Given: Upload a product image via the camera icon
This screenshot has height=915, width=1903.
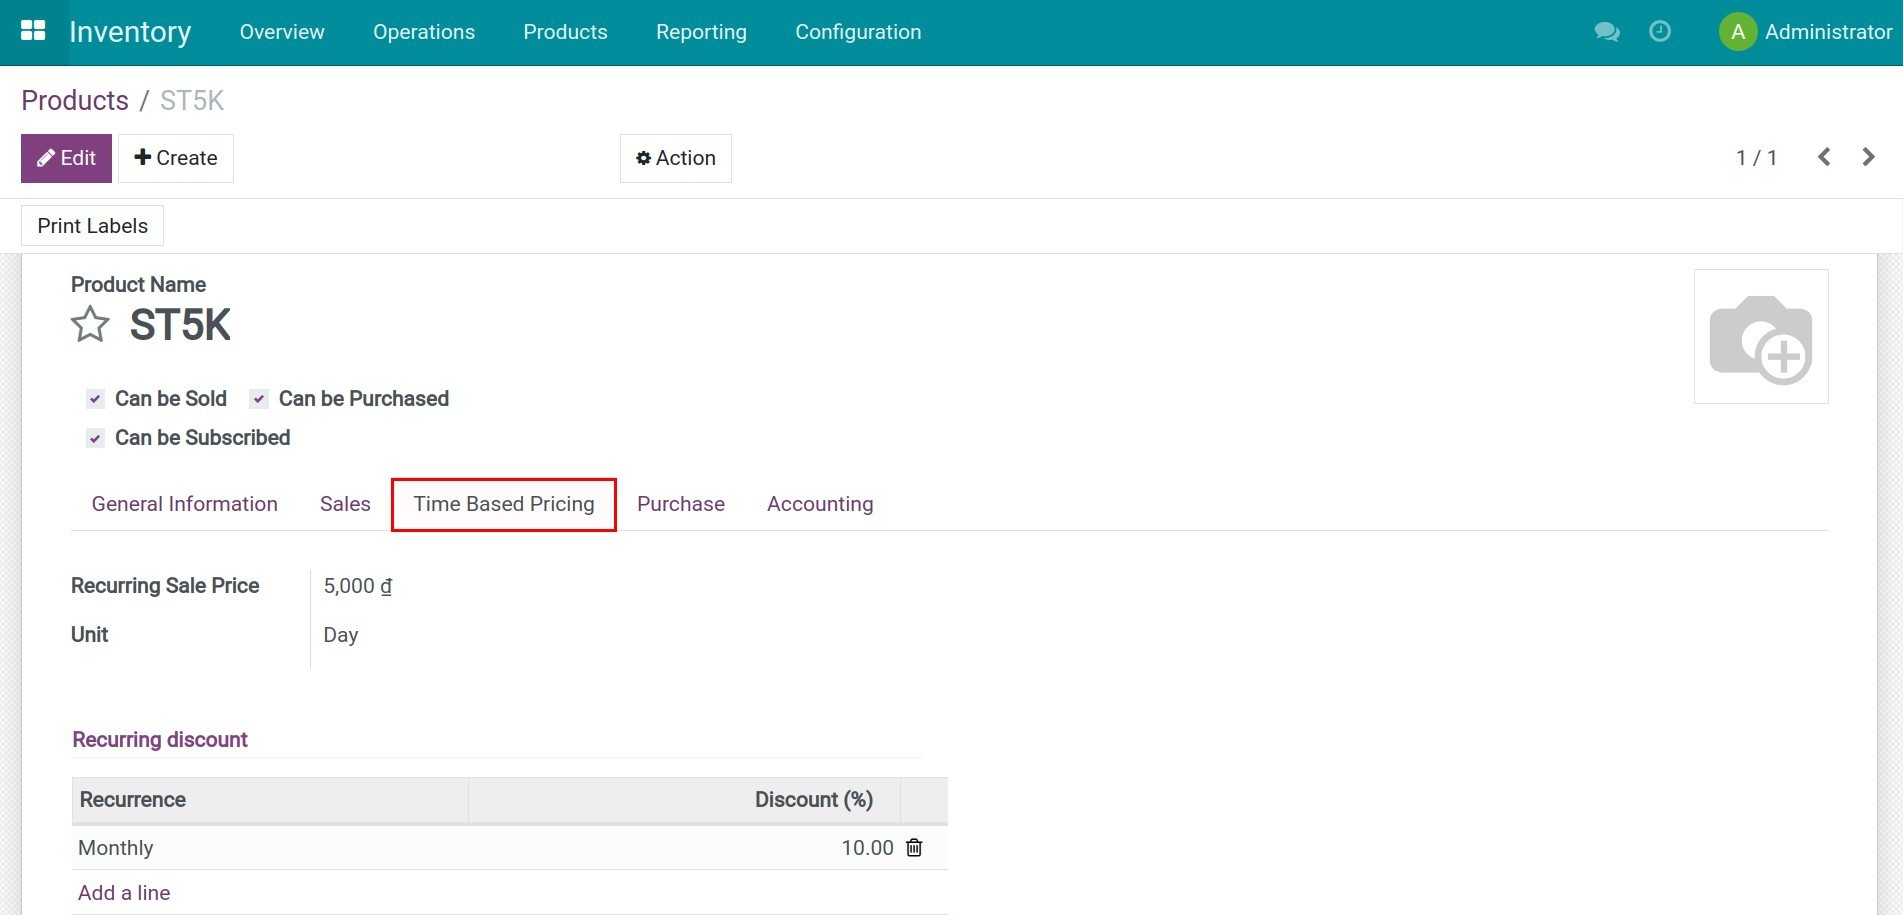Looking at the screenshot, I should tap(1761, 336).
